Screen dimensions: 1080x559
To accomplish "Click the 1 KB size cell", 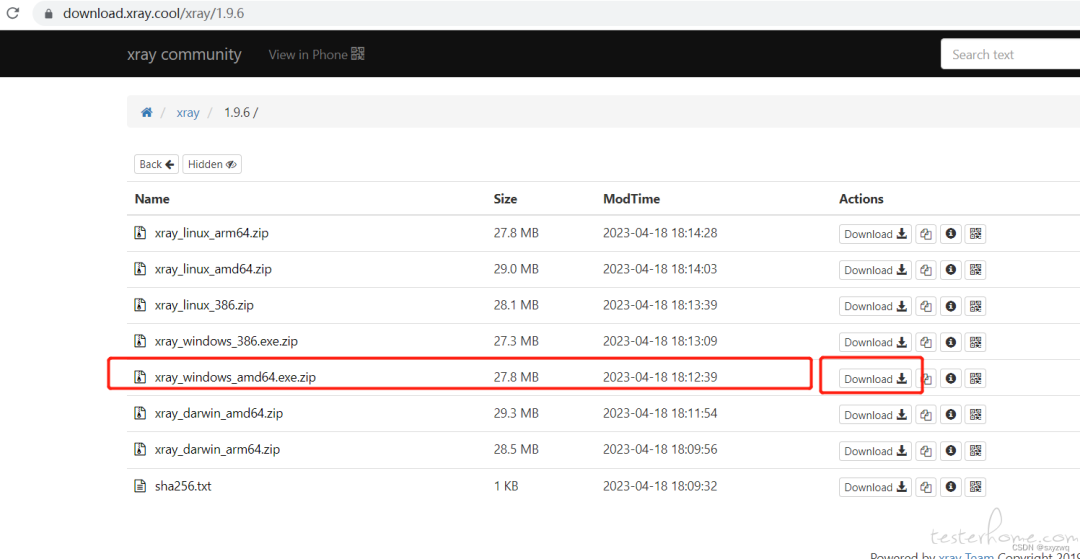I will coord(506,486).
